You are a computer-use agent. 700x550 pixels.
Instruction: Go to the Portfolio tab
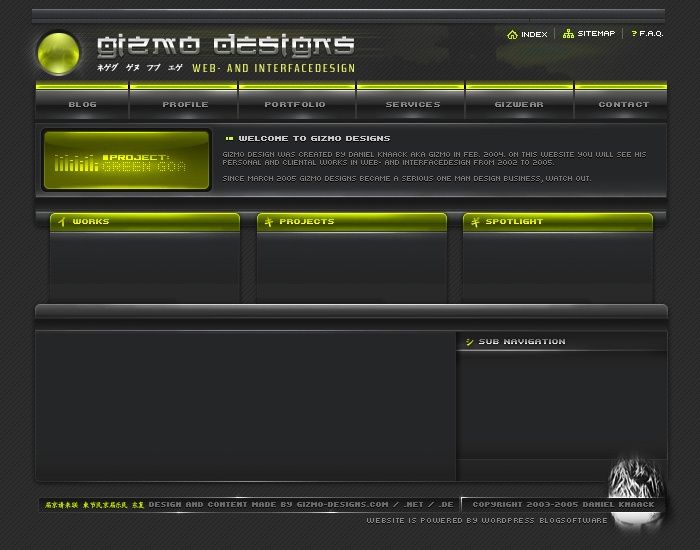[x=295, y=104]
